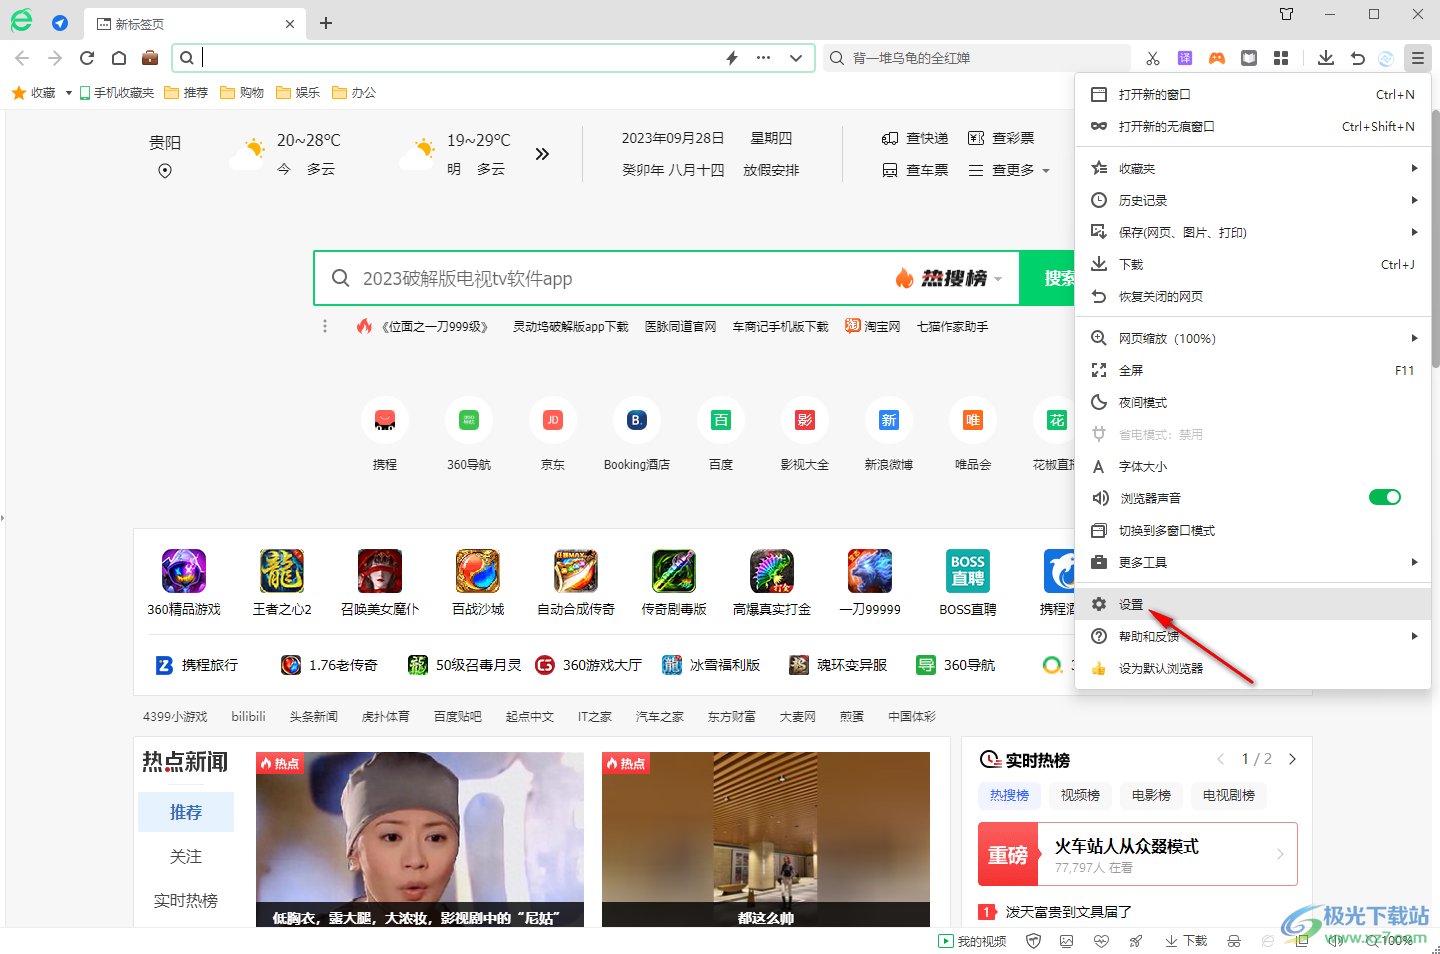This screenshot has width=1440, height=954.
Task: Click the skin/theme shirt icon in title bar
Action: (x=1287, y=14)
